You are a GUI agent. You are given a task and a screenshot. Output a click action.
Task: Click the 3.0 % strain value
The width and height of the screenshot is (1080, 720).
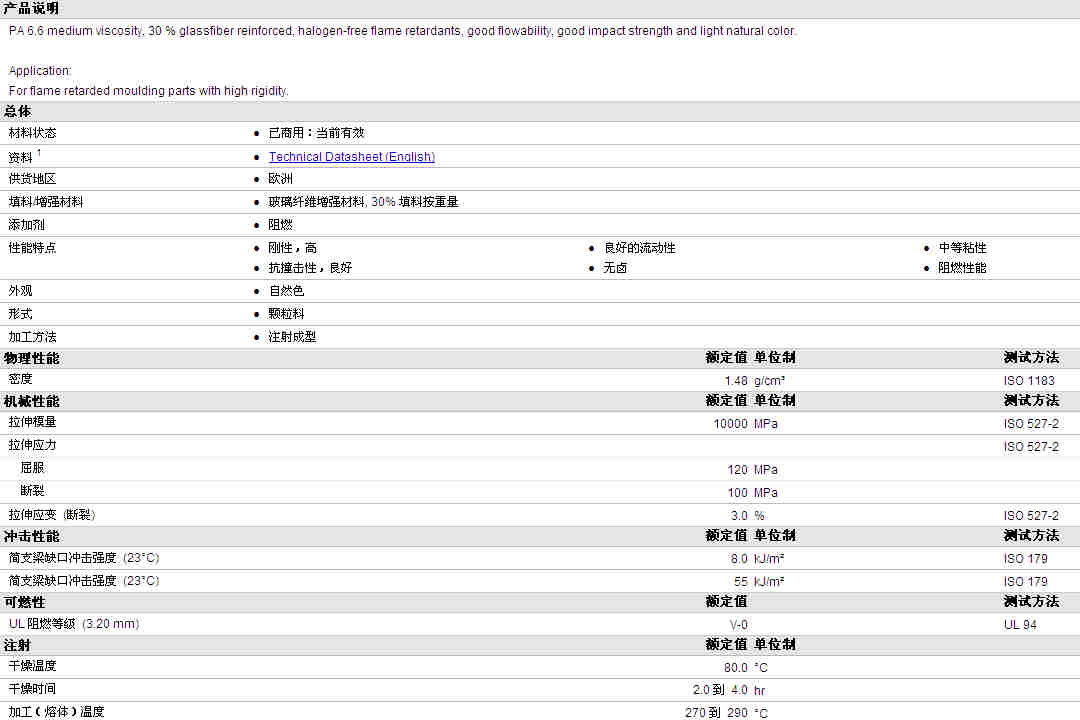coord(747,516)
